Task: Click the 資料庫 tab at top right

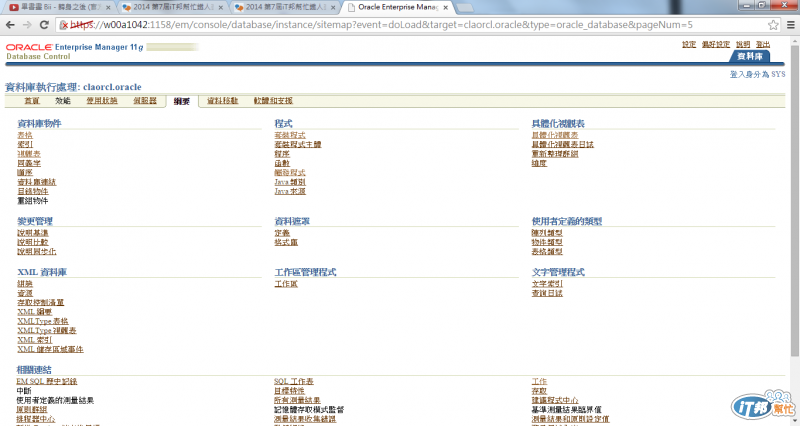Action: click(x=749, y=56)
